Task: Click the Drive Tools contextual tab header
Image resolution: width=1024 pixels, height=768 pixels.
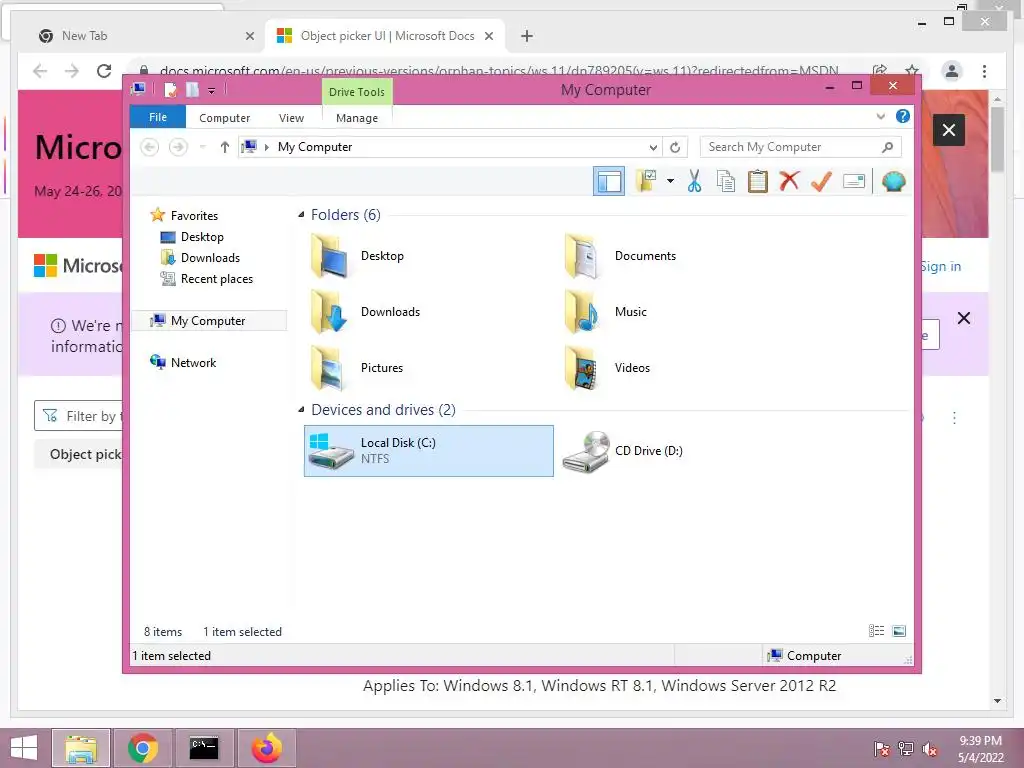Action: (357, 92)
